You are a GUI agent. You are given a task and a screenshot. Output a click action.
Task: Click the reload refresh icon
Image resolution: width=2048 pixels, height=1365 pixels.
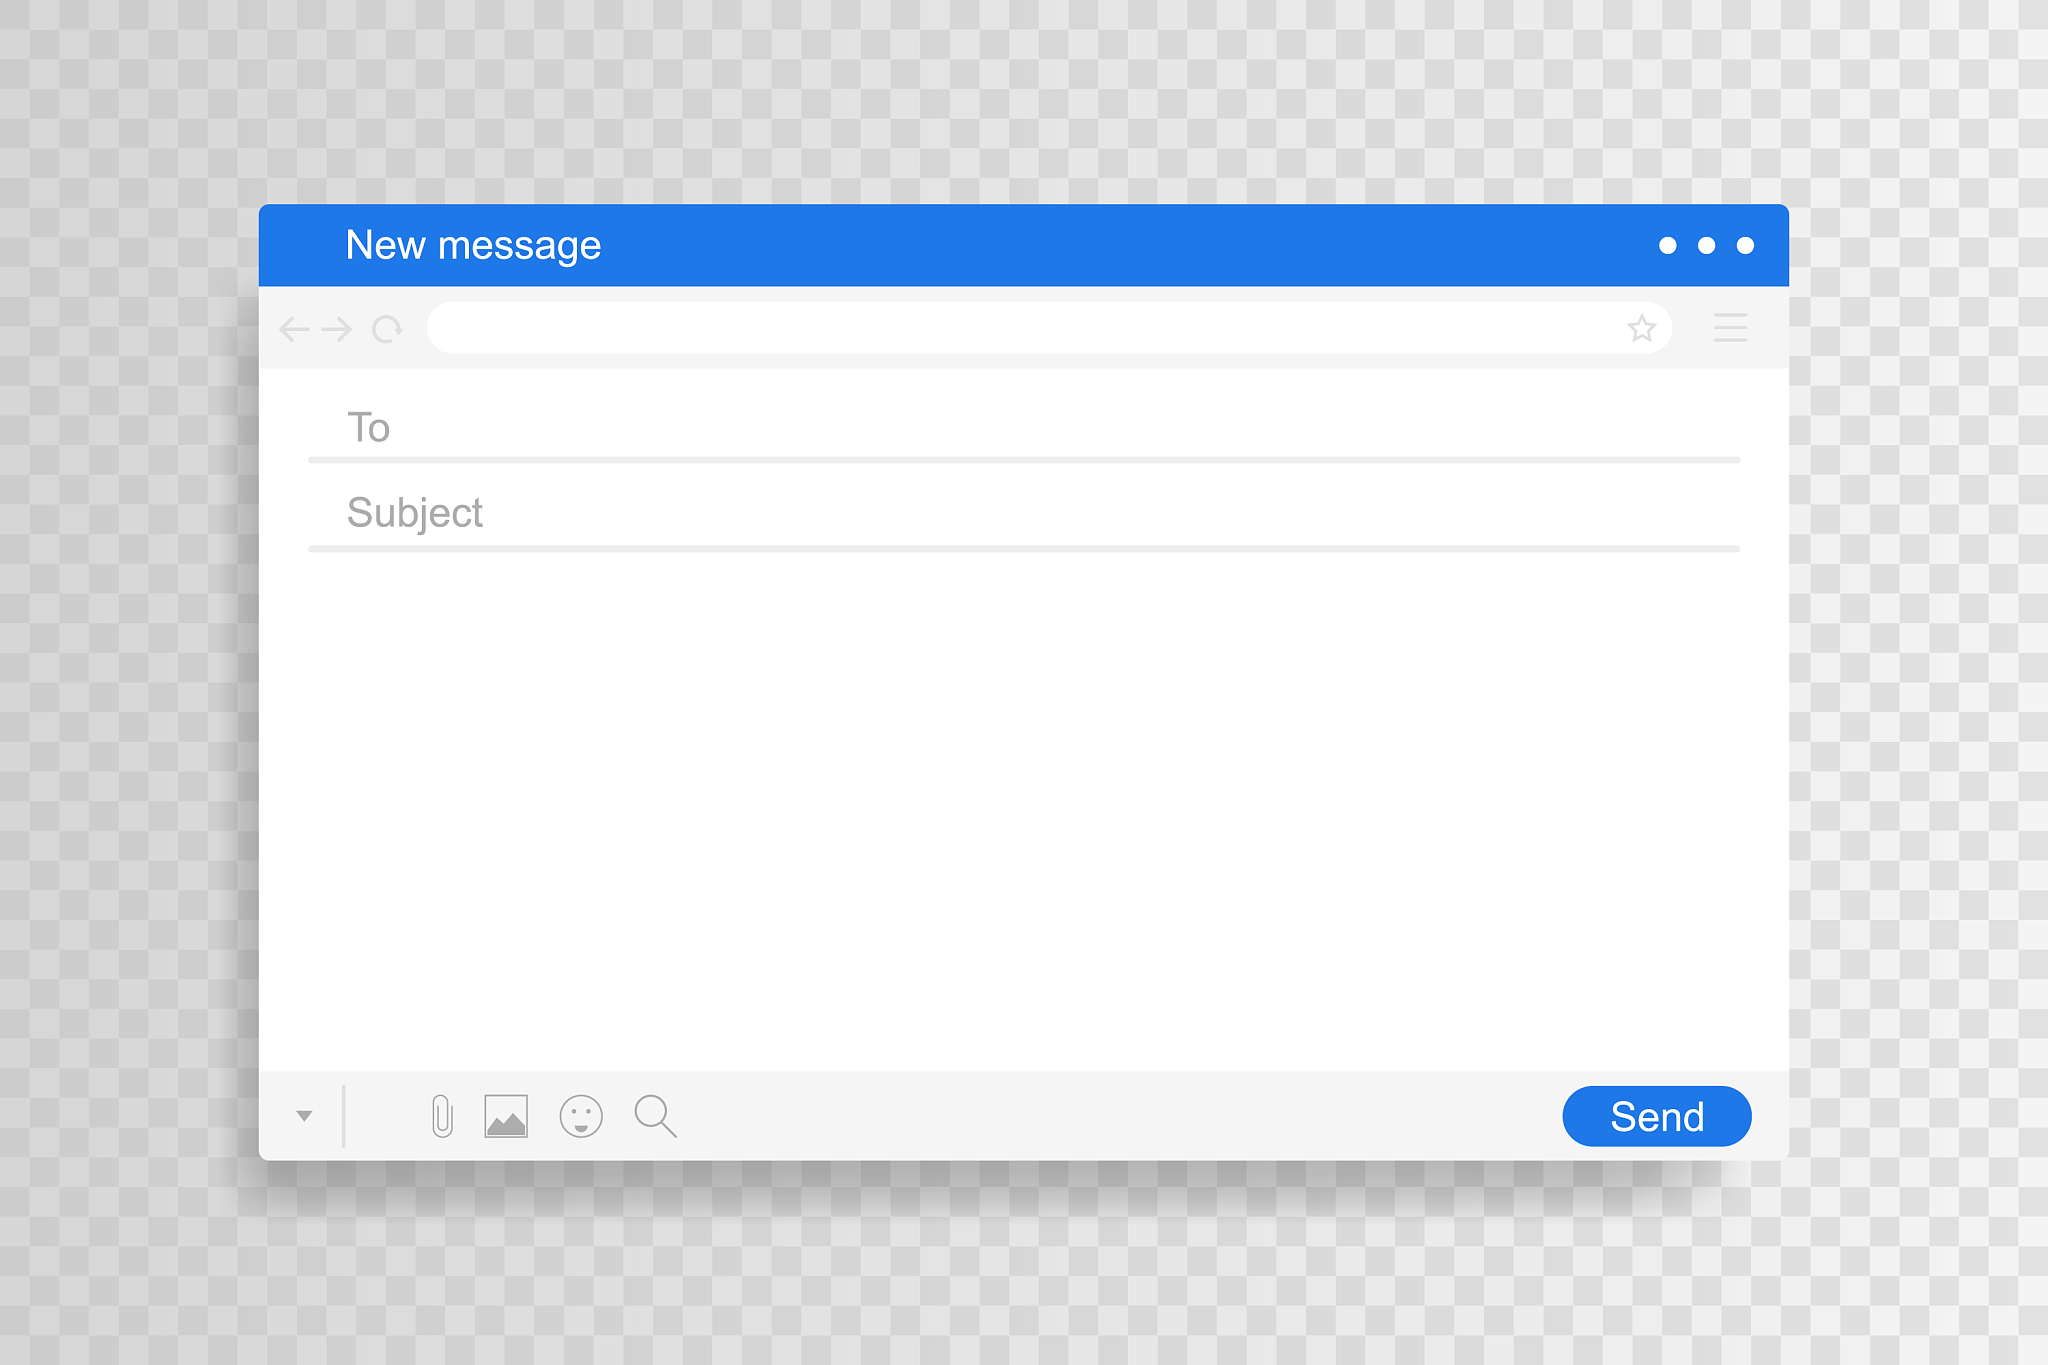(x=387, y=329)
